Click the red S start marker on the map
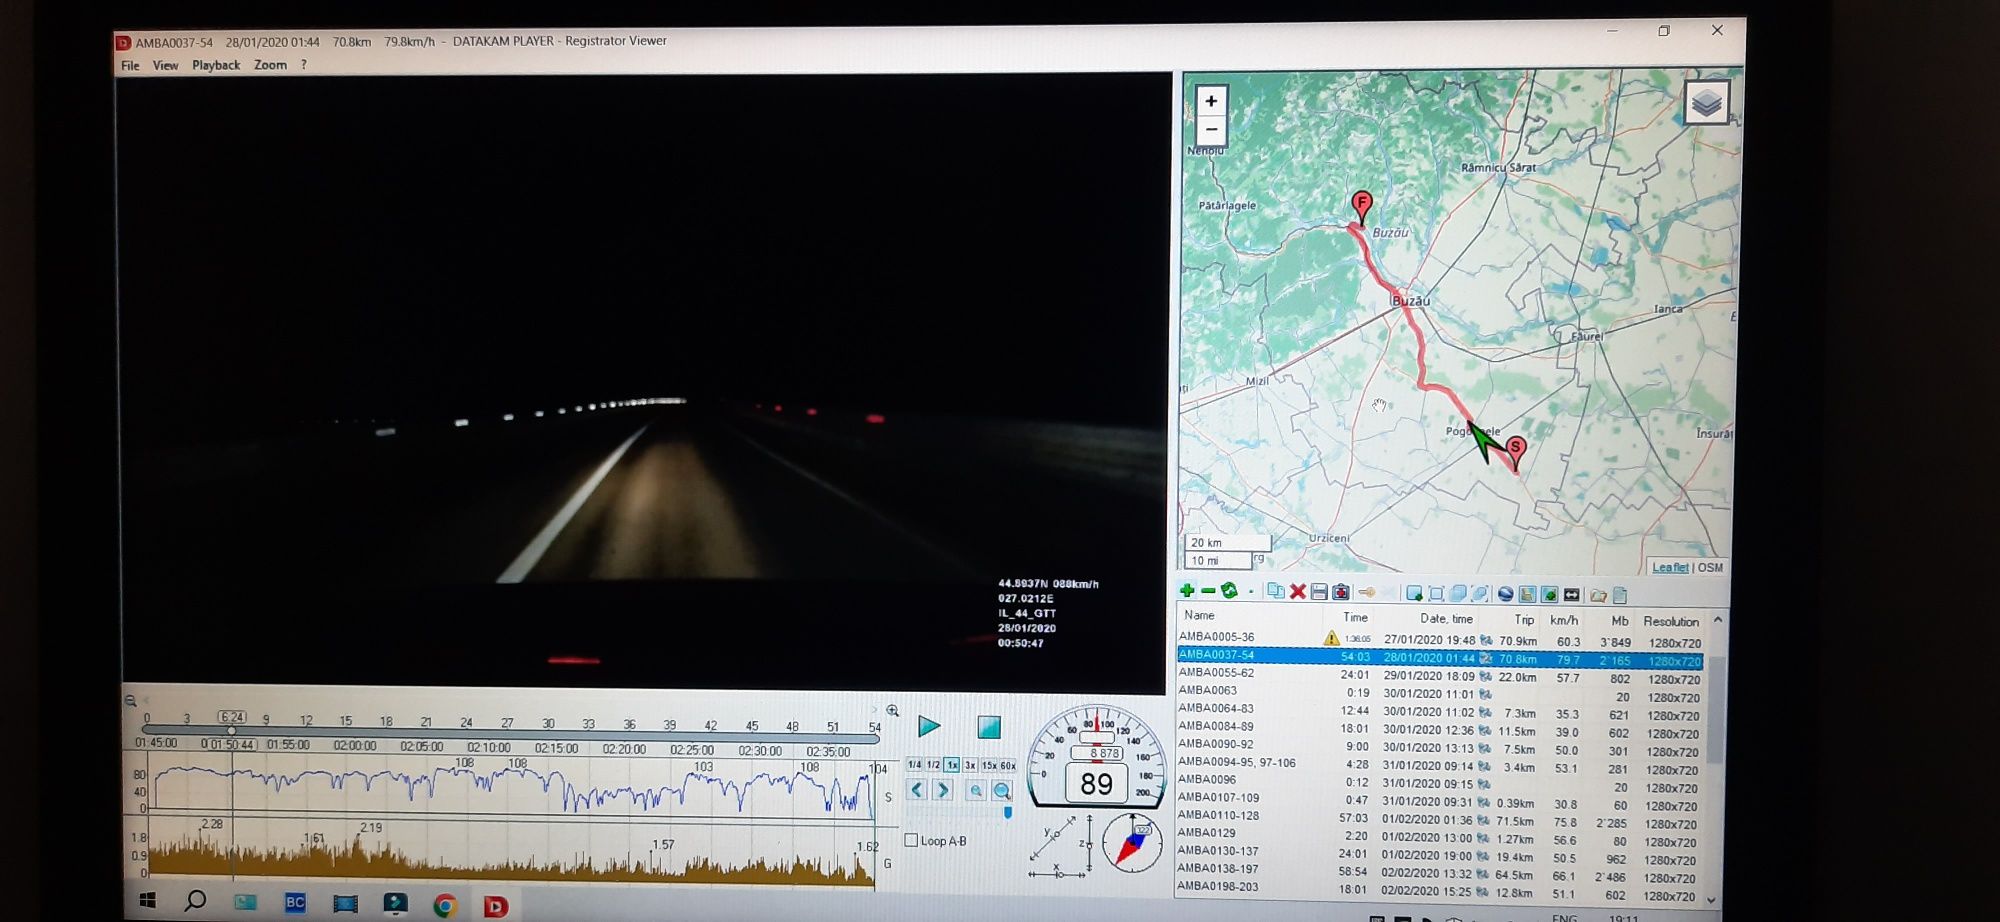 pyautogui.click(x=1516, y=452)
